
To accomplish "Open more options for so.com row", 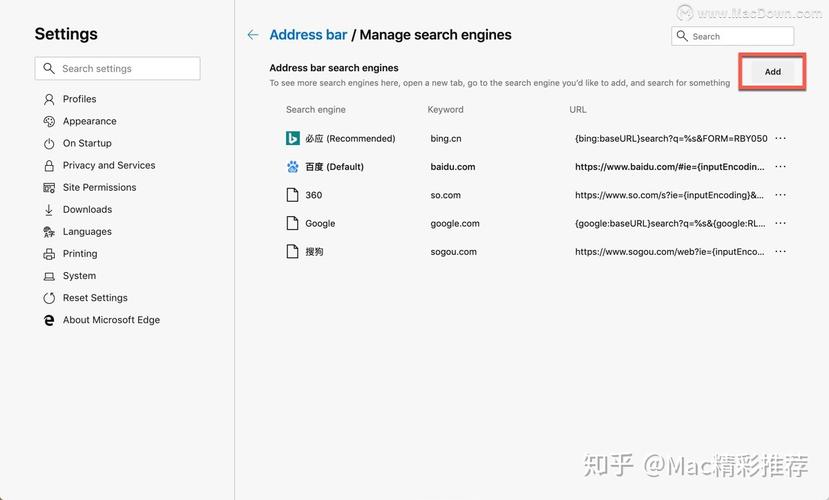I will pyautogui.click(x=780, y=195).
